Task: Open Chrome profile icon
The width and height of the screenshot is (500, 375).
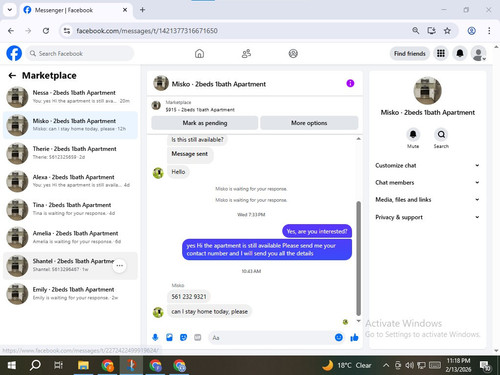Action: pyautogui.click(x=471, y=31)
